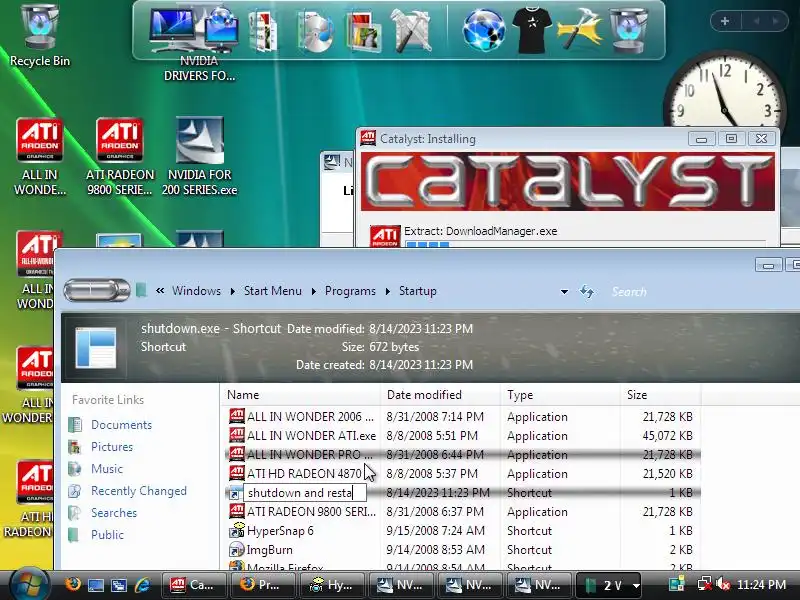The image size is (800, 600).
Task: Sort by the Name column header
Action: click(302, 395)
